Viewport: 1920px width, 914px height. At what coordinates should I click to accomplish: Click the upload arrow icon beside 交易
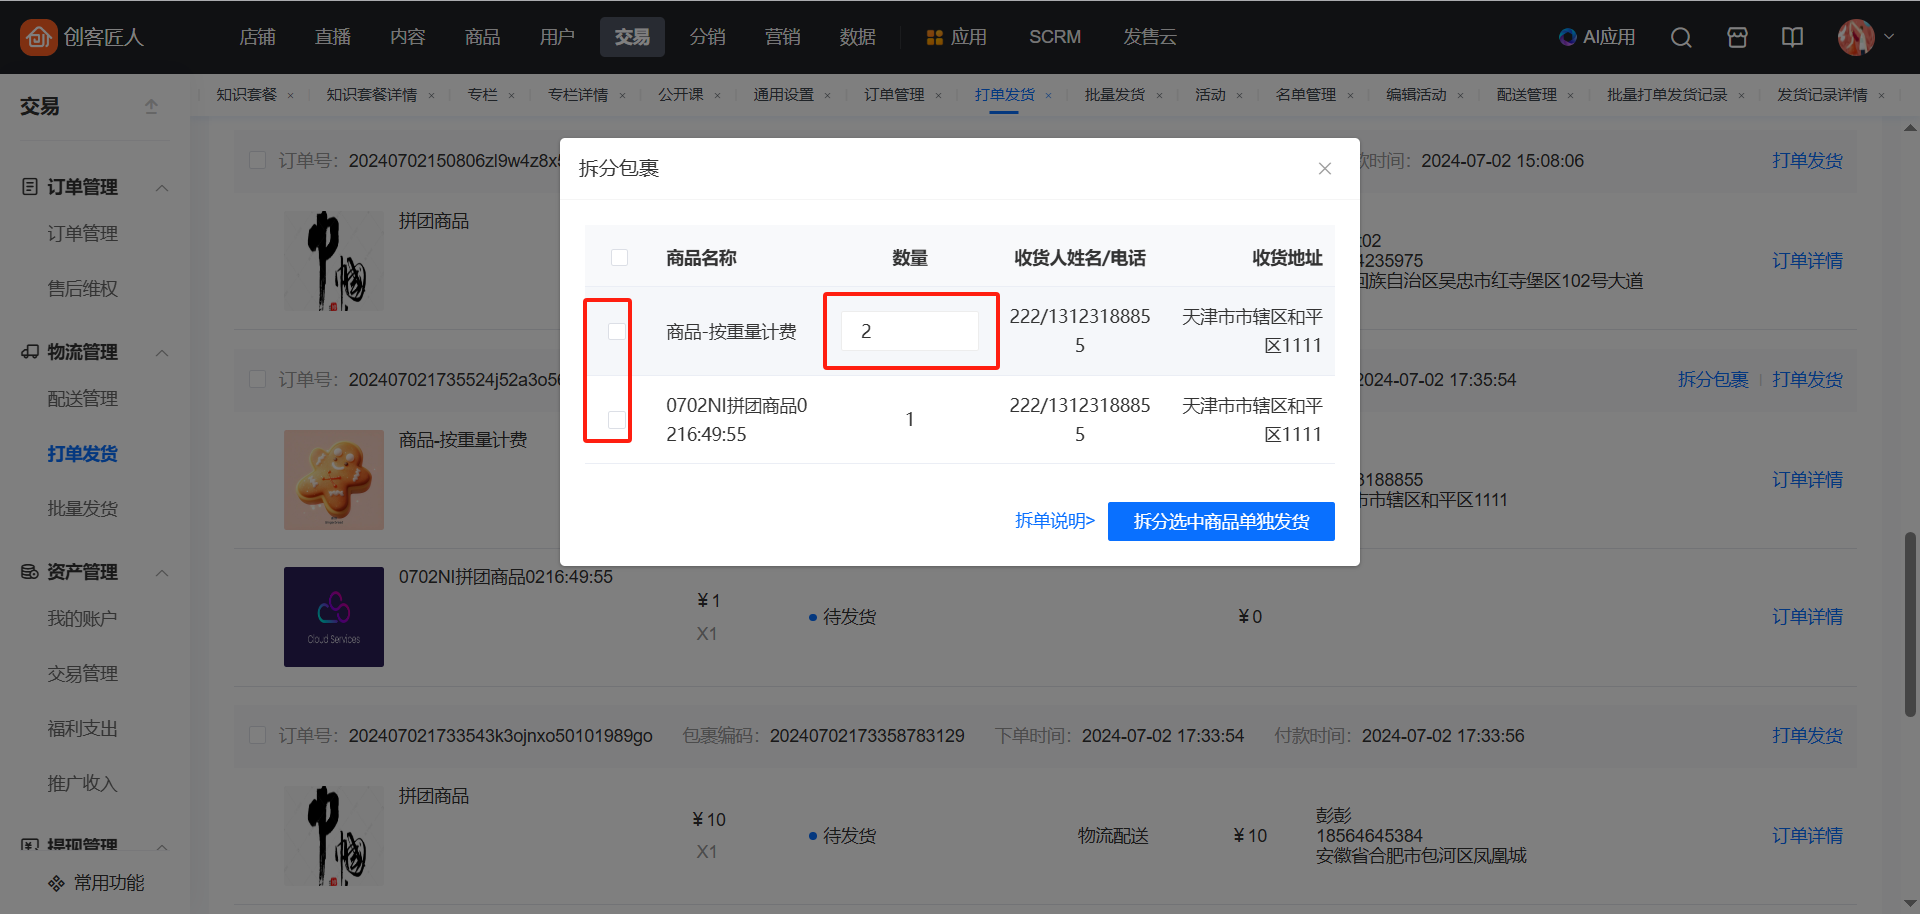tap(151, 106)
